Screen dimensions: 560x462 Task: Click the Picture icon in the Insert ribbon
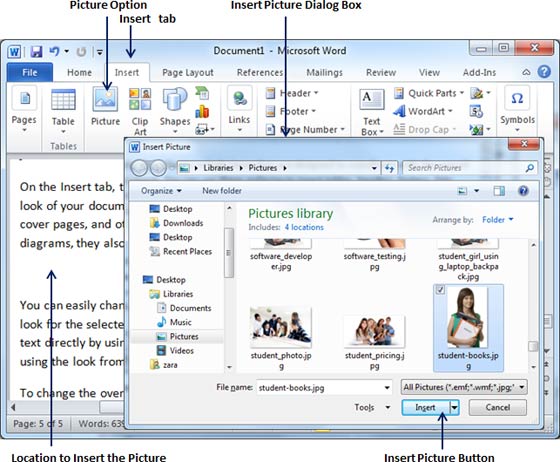tap(105, 99)
